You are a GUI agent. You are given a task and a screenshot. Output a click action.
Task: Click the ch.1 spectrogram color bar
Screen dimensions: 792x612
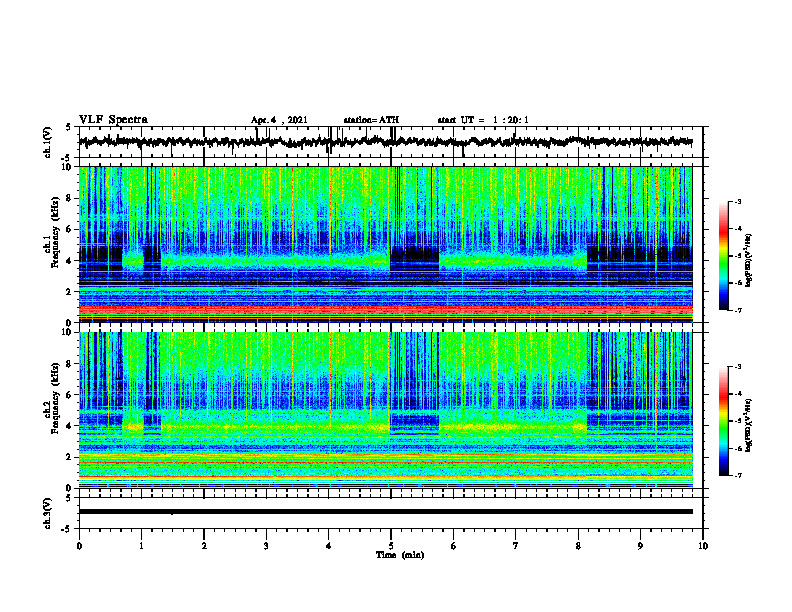click(724, 256)
